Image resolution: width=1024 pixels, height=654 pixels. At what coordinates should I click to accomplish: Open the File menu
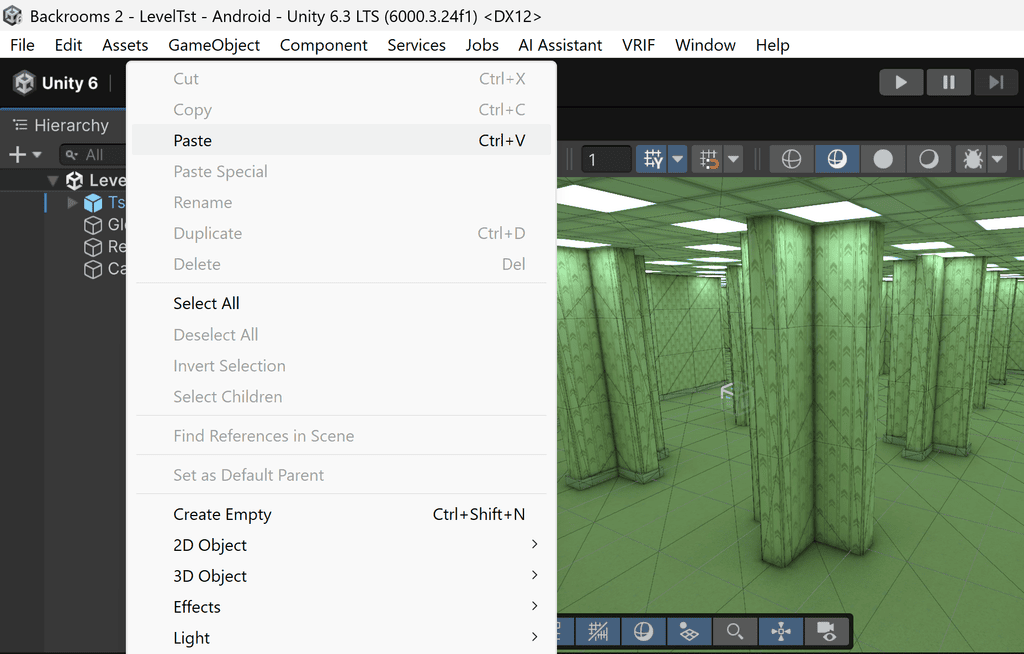[22, 45]
